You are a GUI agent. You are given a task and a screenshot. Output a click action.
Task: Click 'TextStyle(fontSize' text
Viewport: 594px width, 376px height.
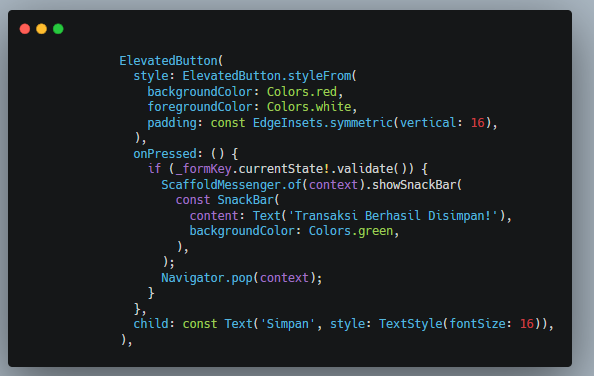click(x=442, y=324)
